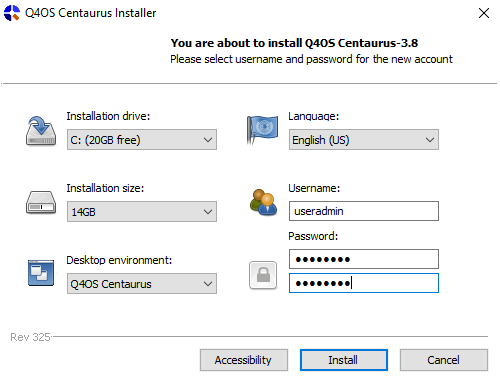Click the password confirmation field
500x383 pixels.
pos(364,283)
